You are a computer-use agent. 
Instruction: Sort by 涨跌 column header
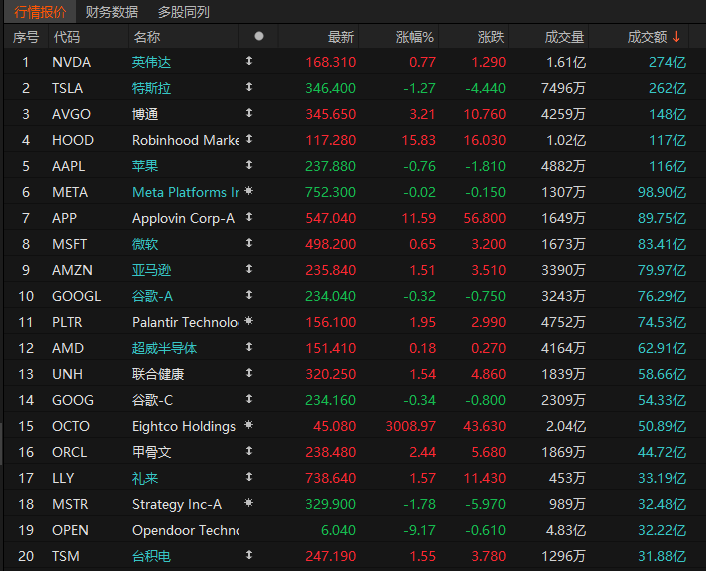tap(491, 37)
